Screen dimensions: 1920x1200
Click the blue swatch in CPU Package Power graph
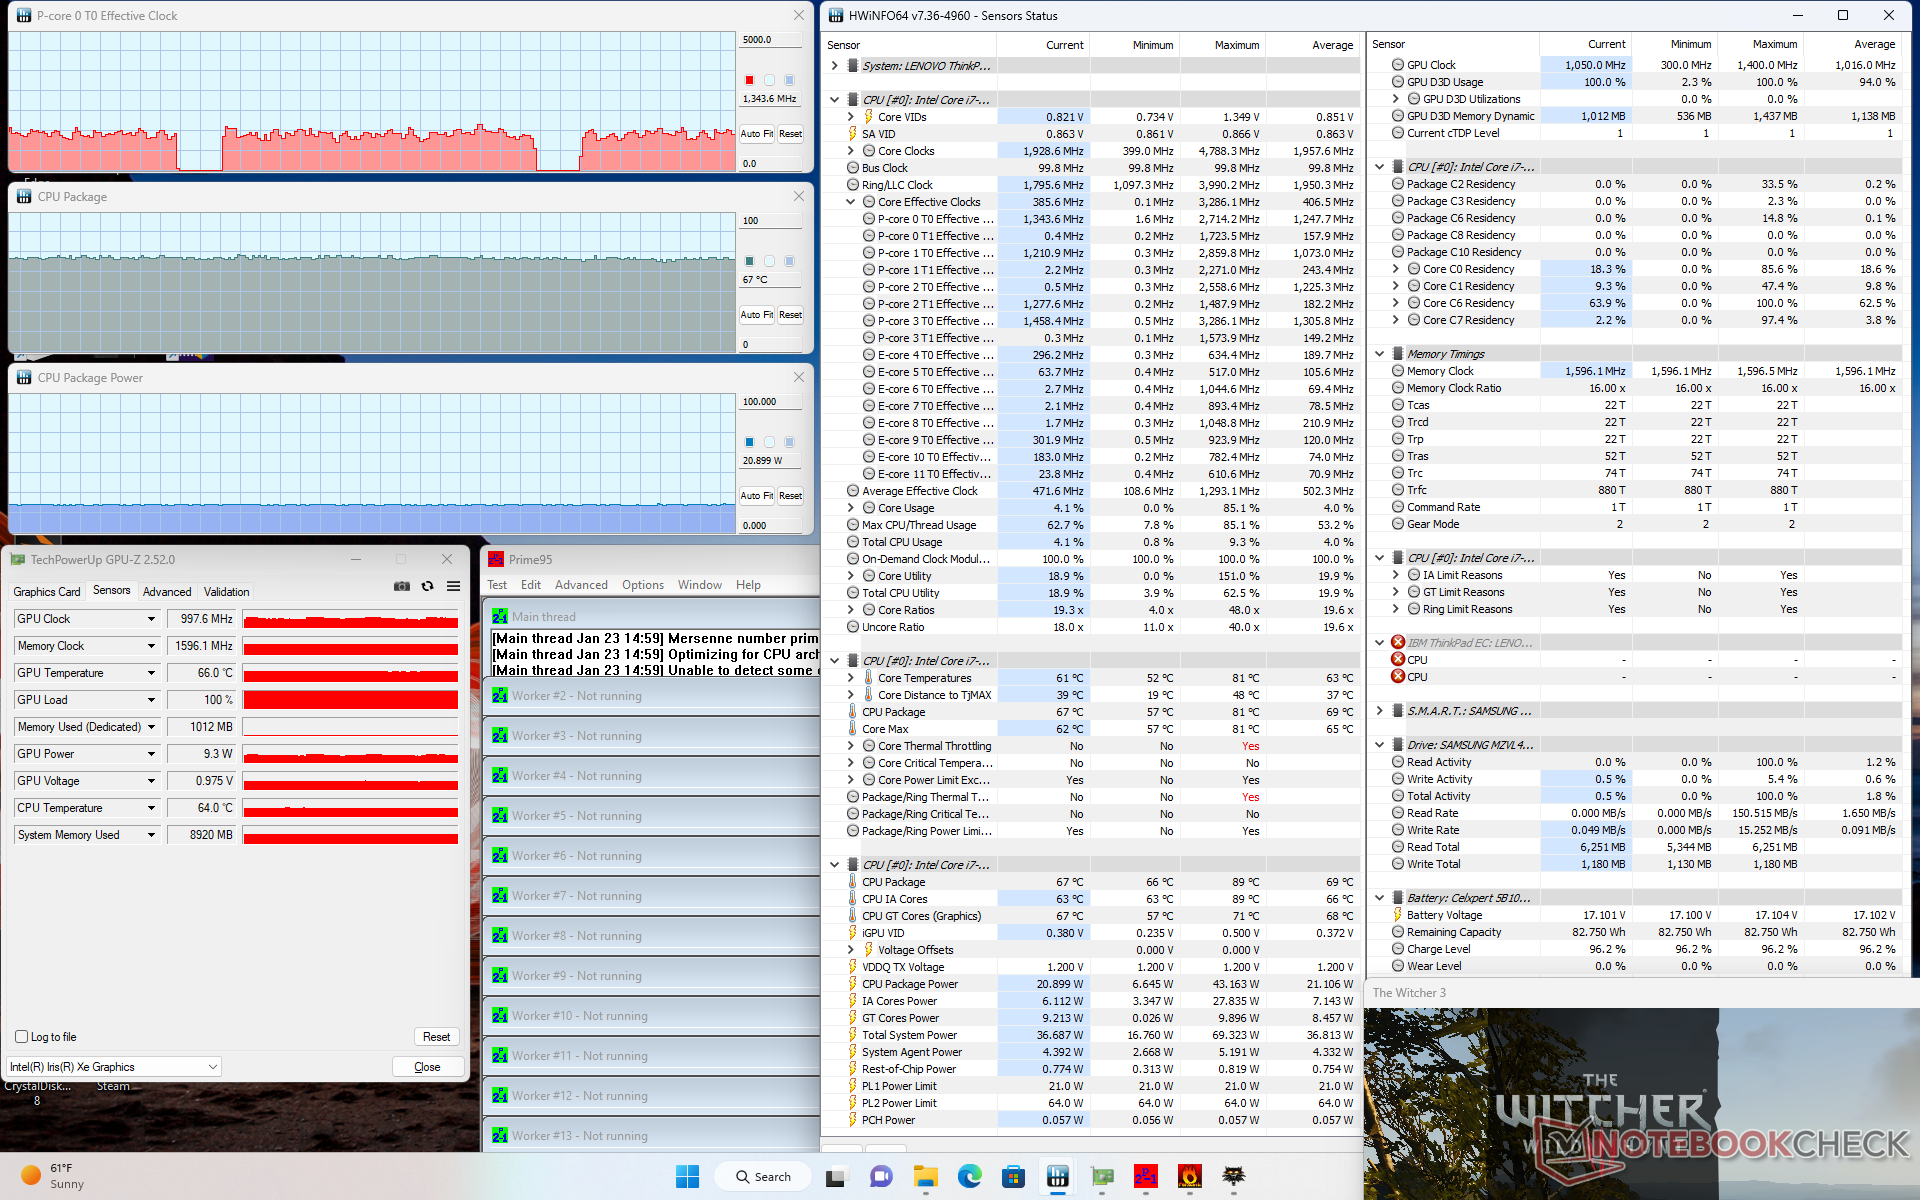click(749, 442)
